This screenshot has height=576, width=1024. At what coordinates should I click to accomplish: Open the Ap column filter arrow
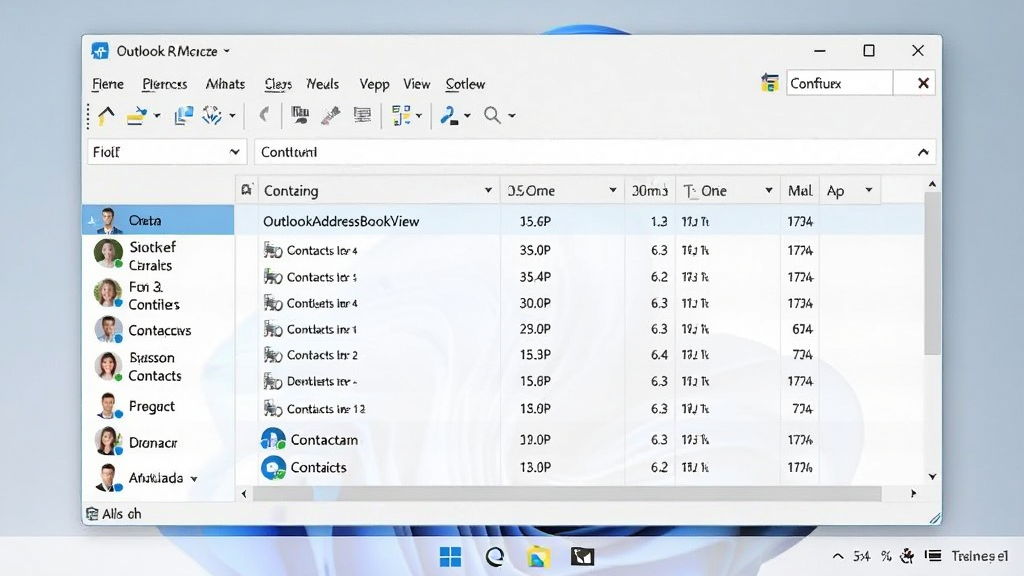(x=869, y=190)
